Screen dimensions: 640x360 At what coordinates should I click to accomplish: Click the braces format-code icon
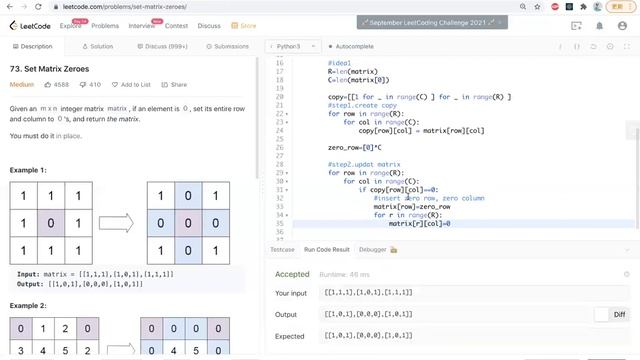[x=577, y=47]
